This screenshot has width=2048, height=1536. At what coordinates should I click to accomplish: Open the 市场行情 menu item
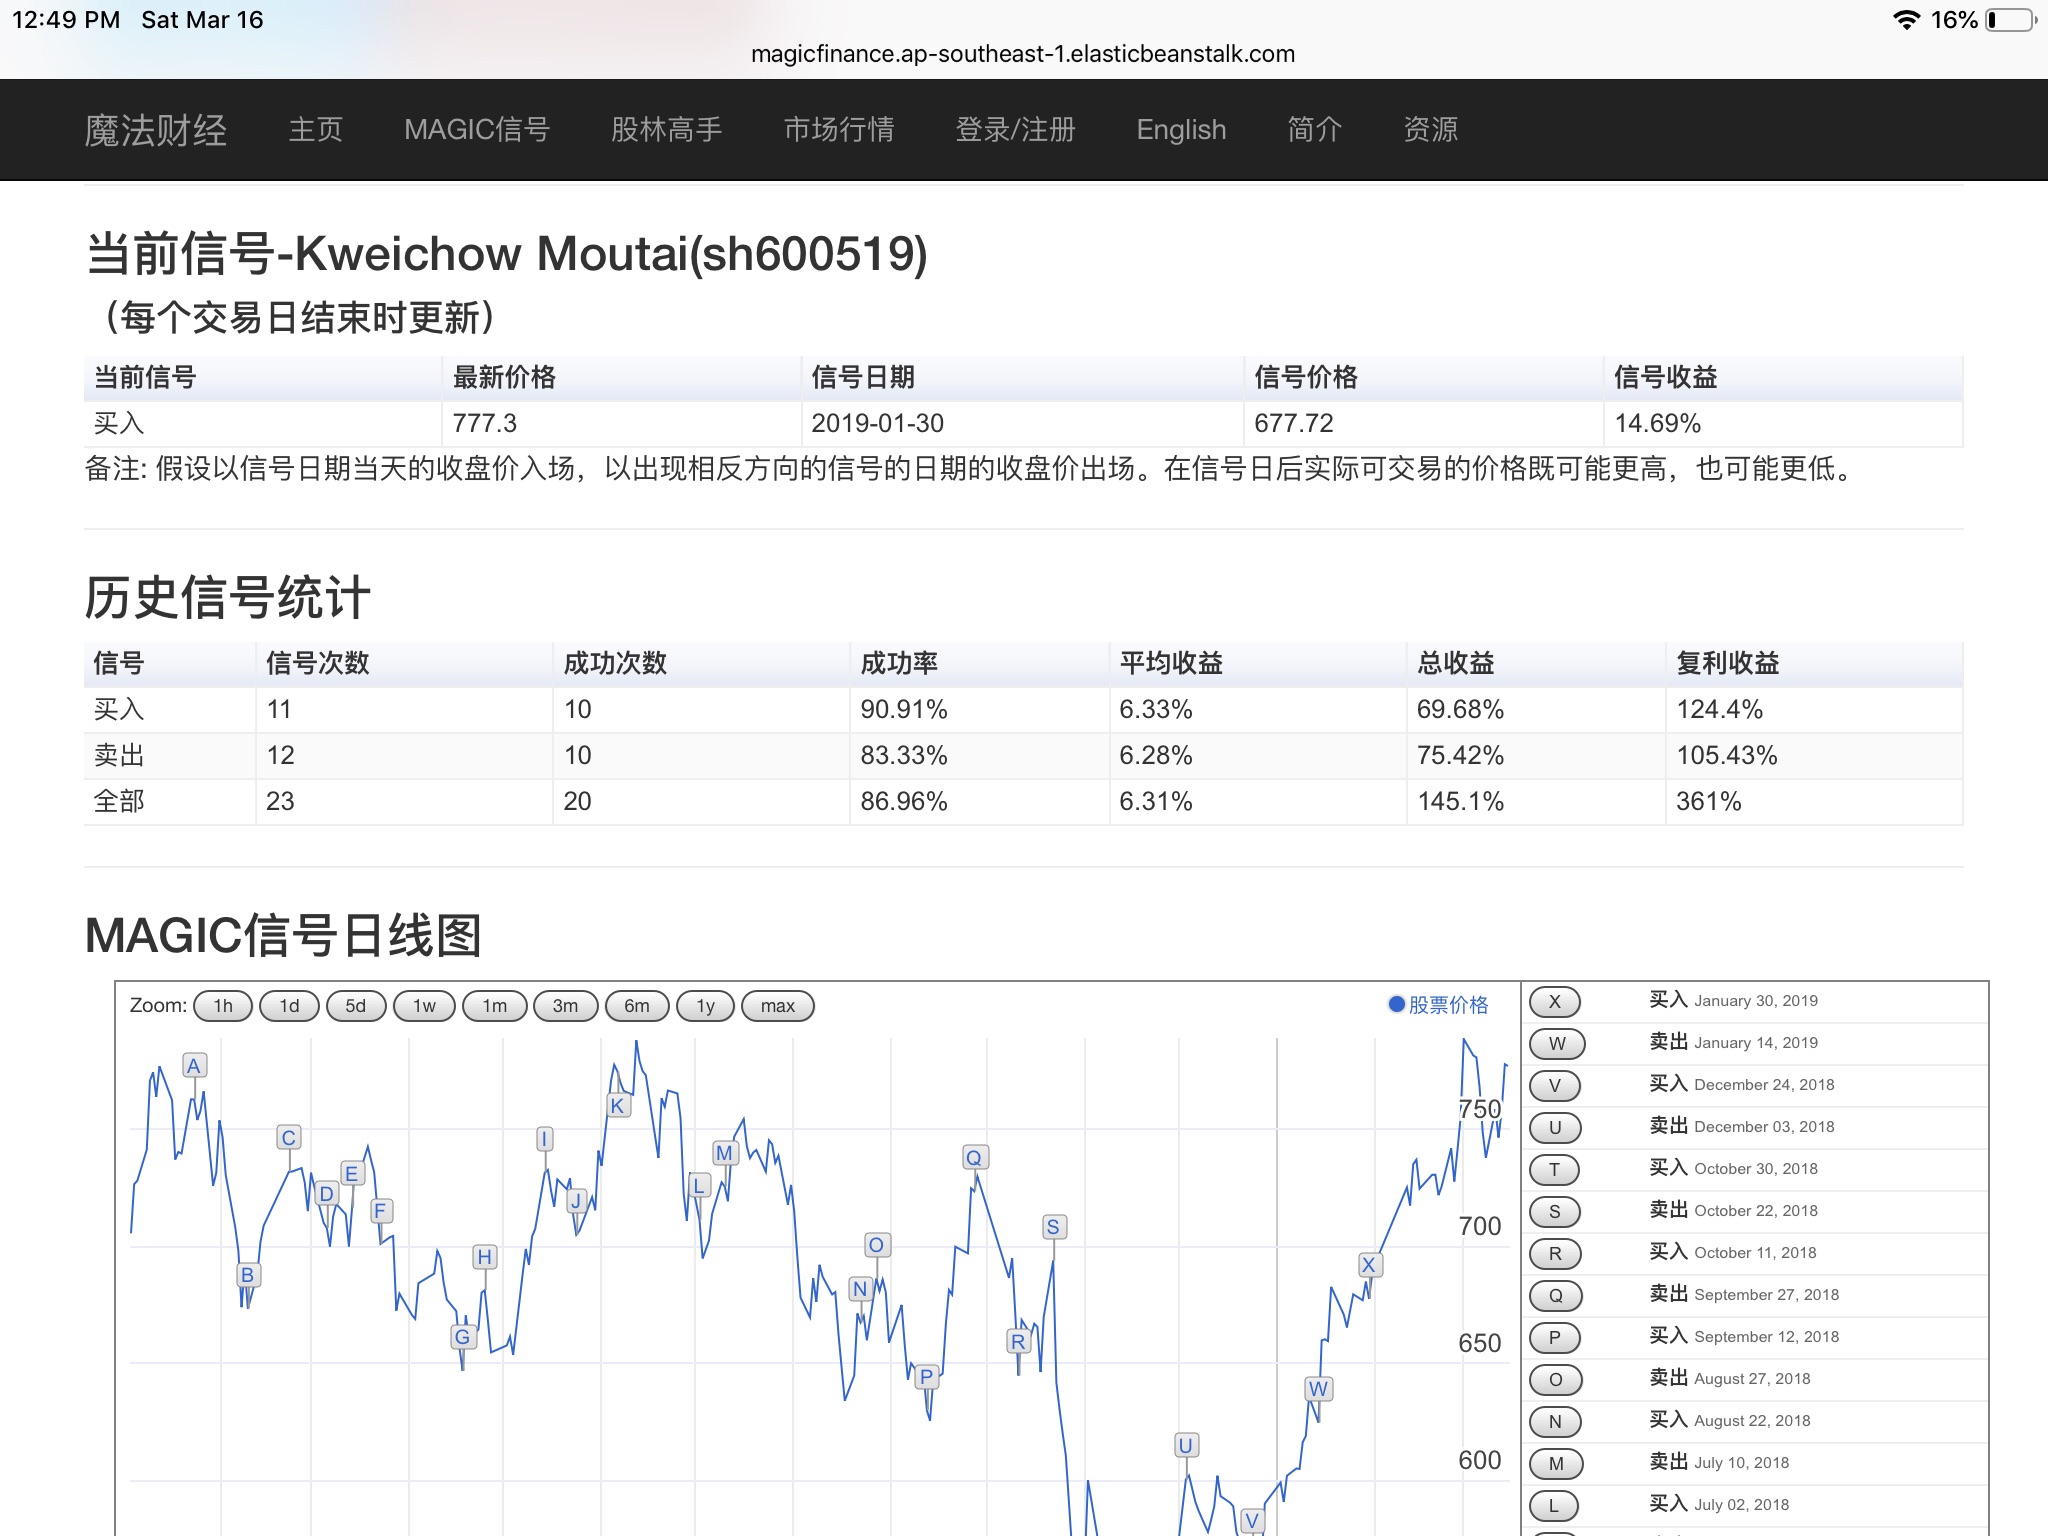pos(839,130)
